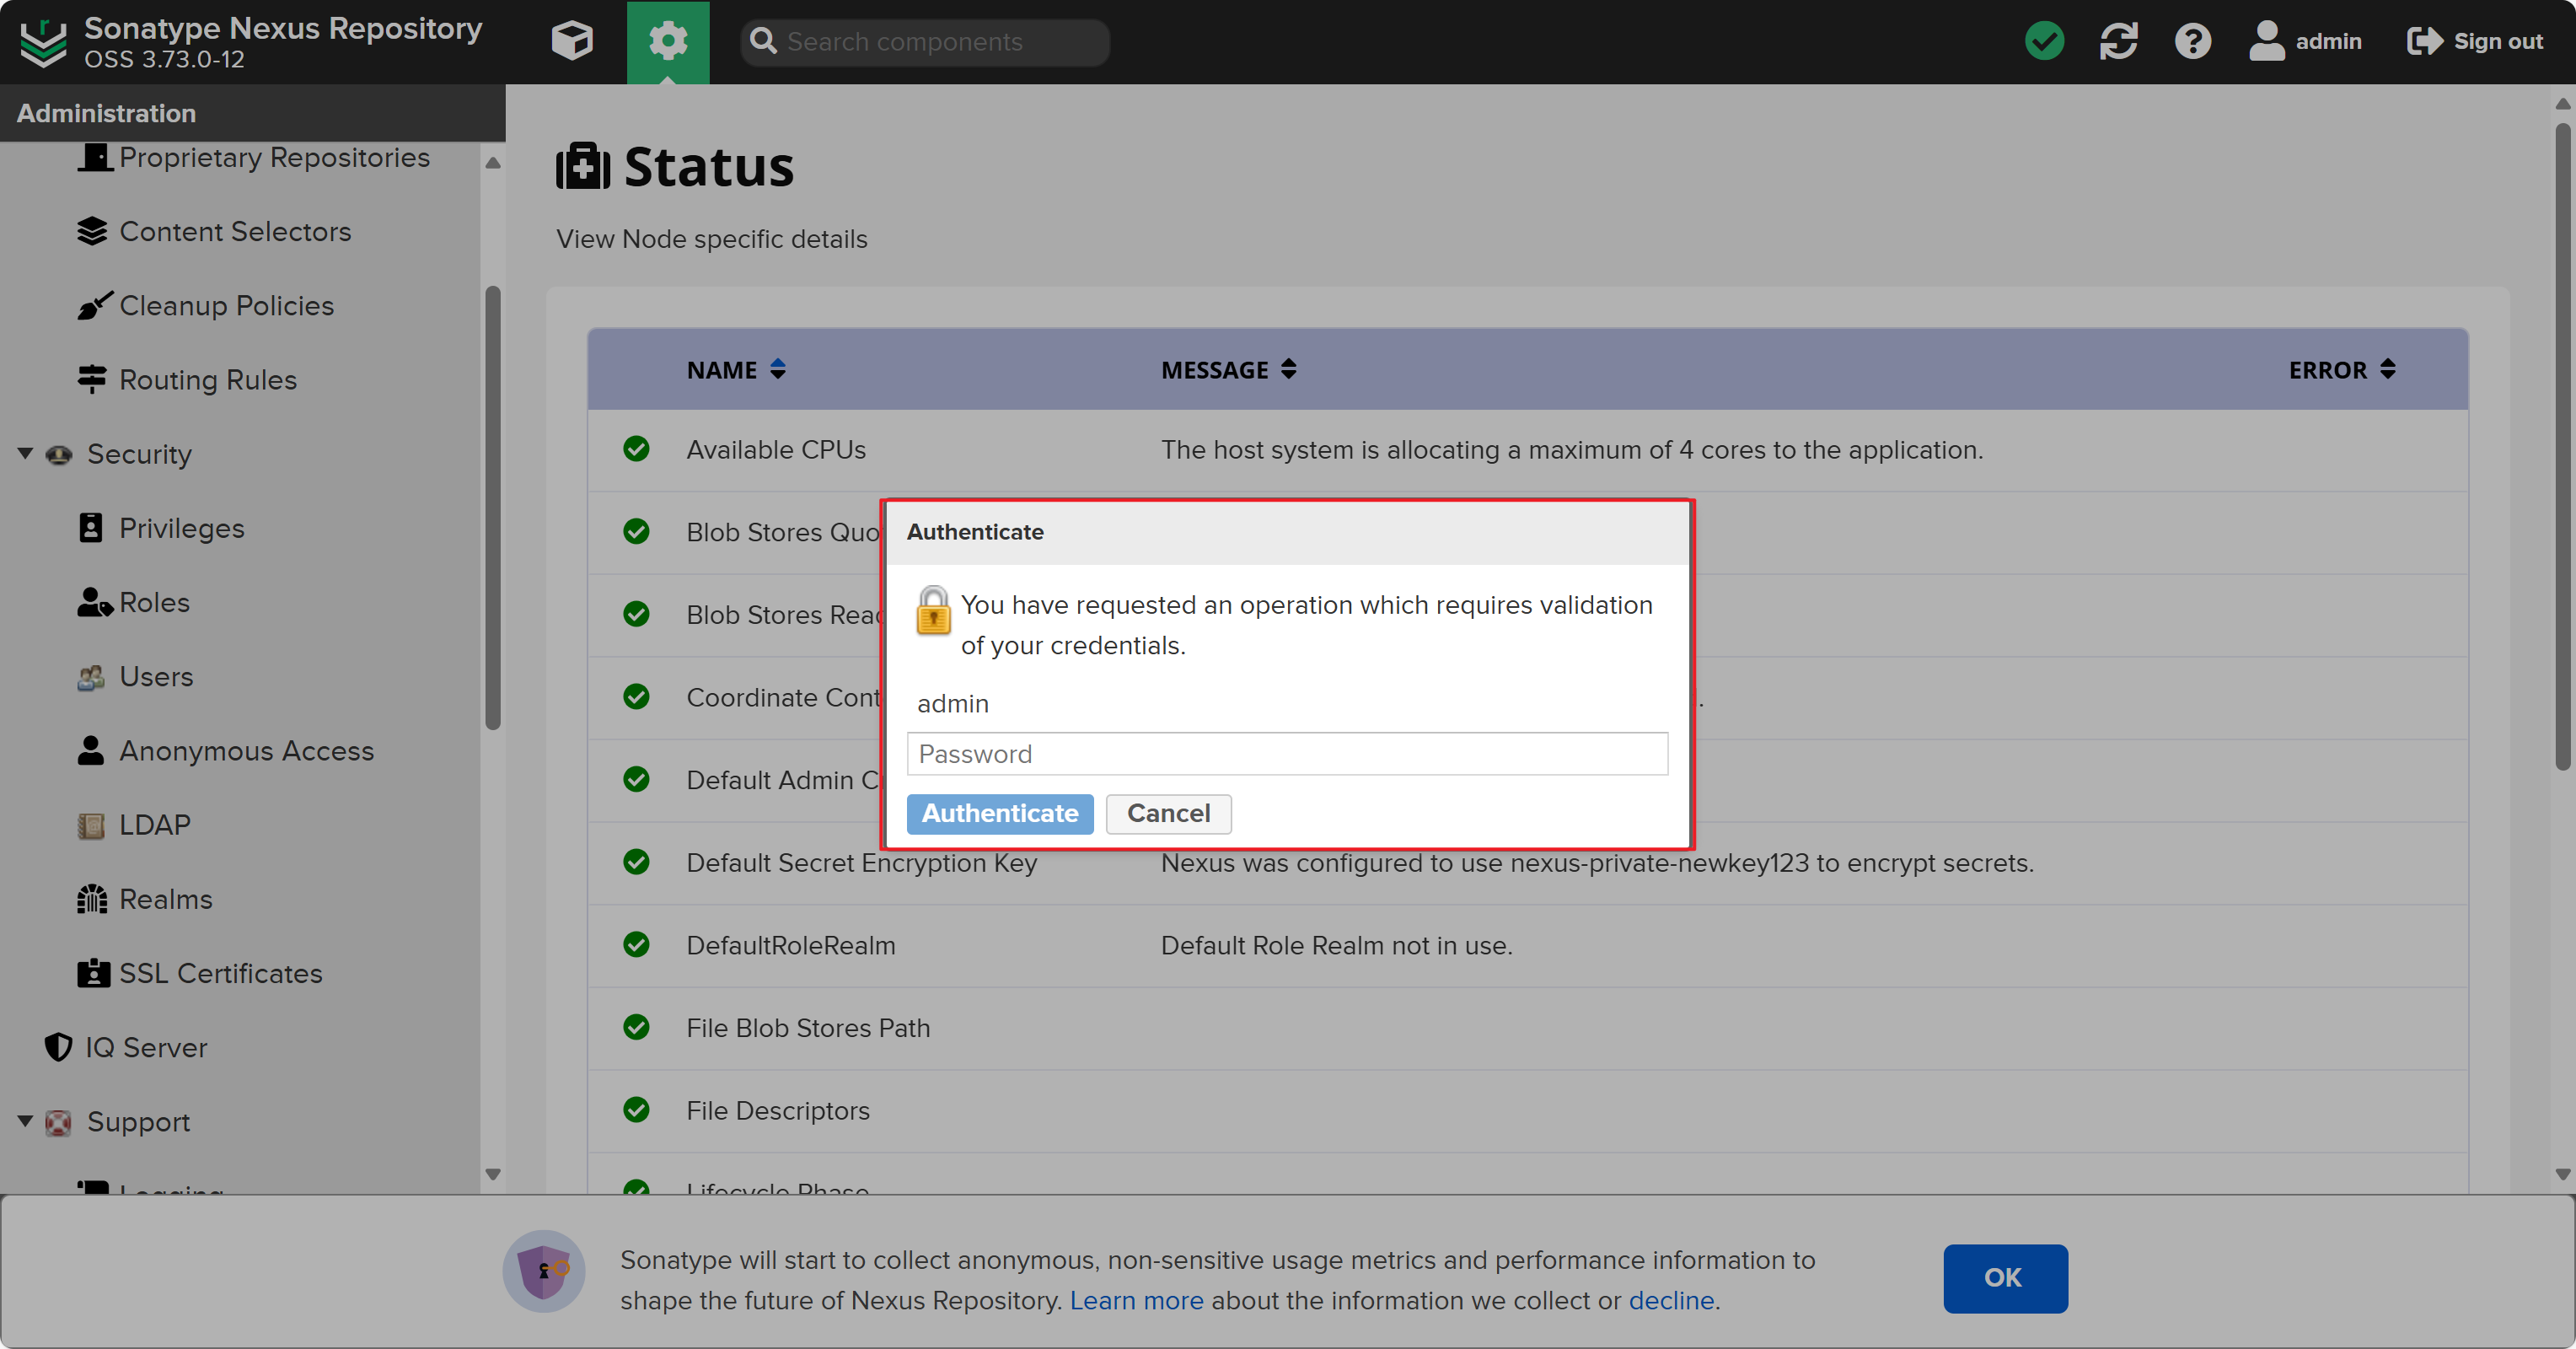Screen dimensions: 2576x1349
Task: Click the refresh/sync icon in top bar
Action: [2119, 37]
